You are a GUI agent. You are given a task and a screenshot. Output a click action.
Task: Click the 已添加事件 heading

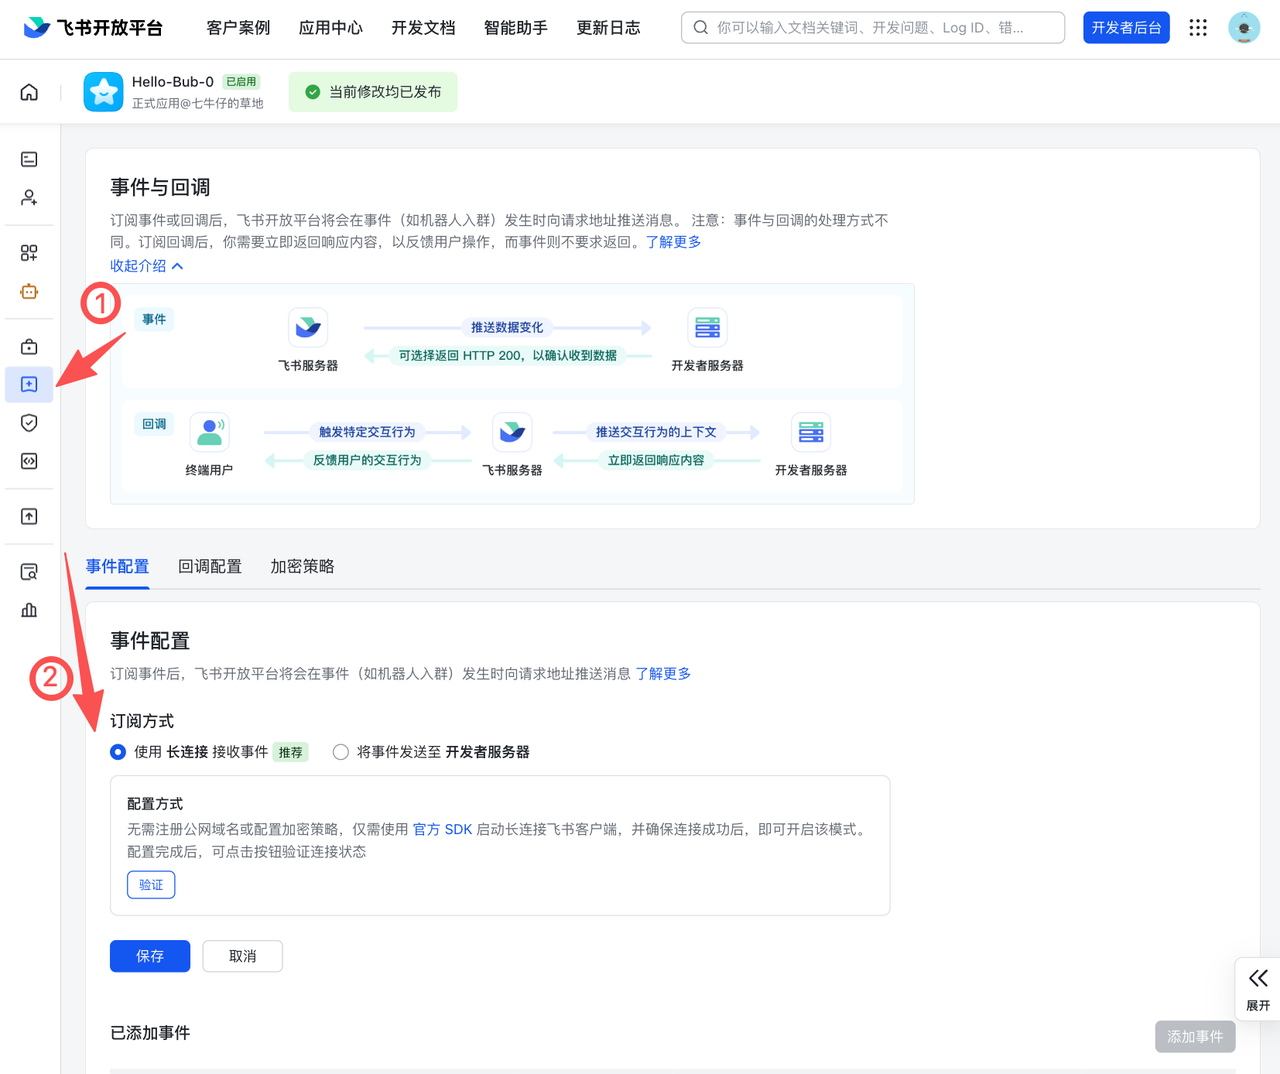coord(150,1033)
